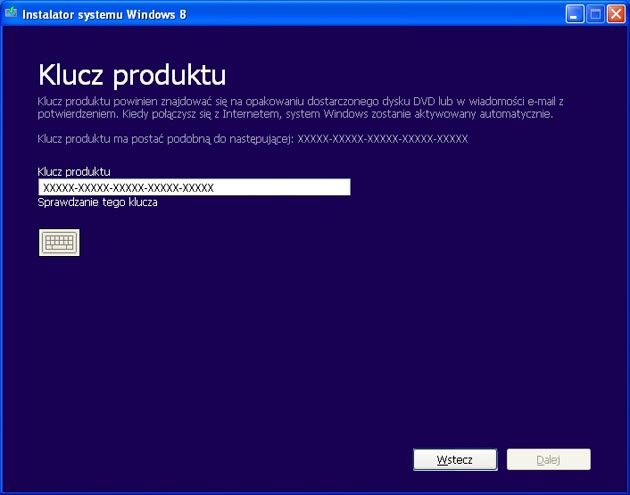Image resolution: width=630 pixels, height=495 pixels.
Task: Go back with the Wstecz button
Action: pos(455,460)
